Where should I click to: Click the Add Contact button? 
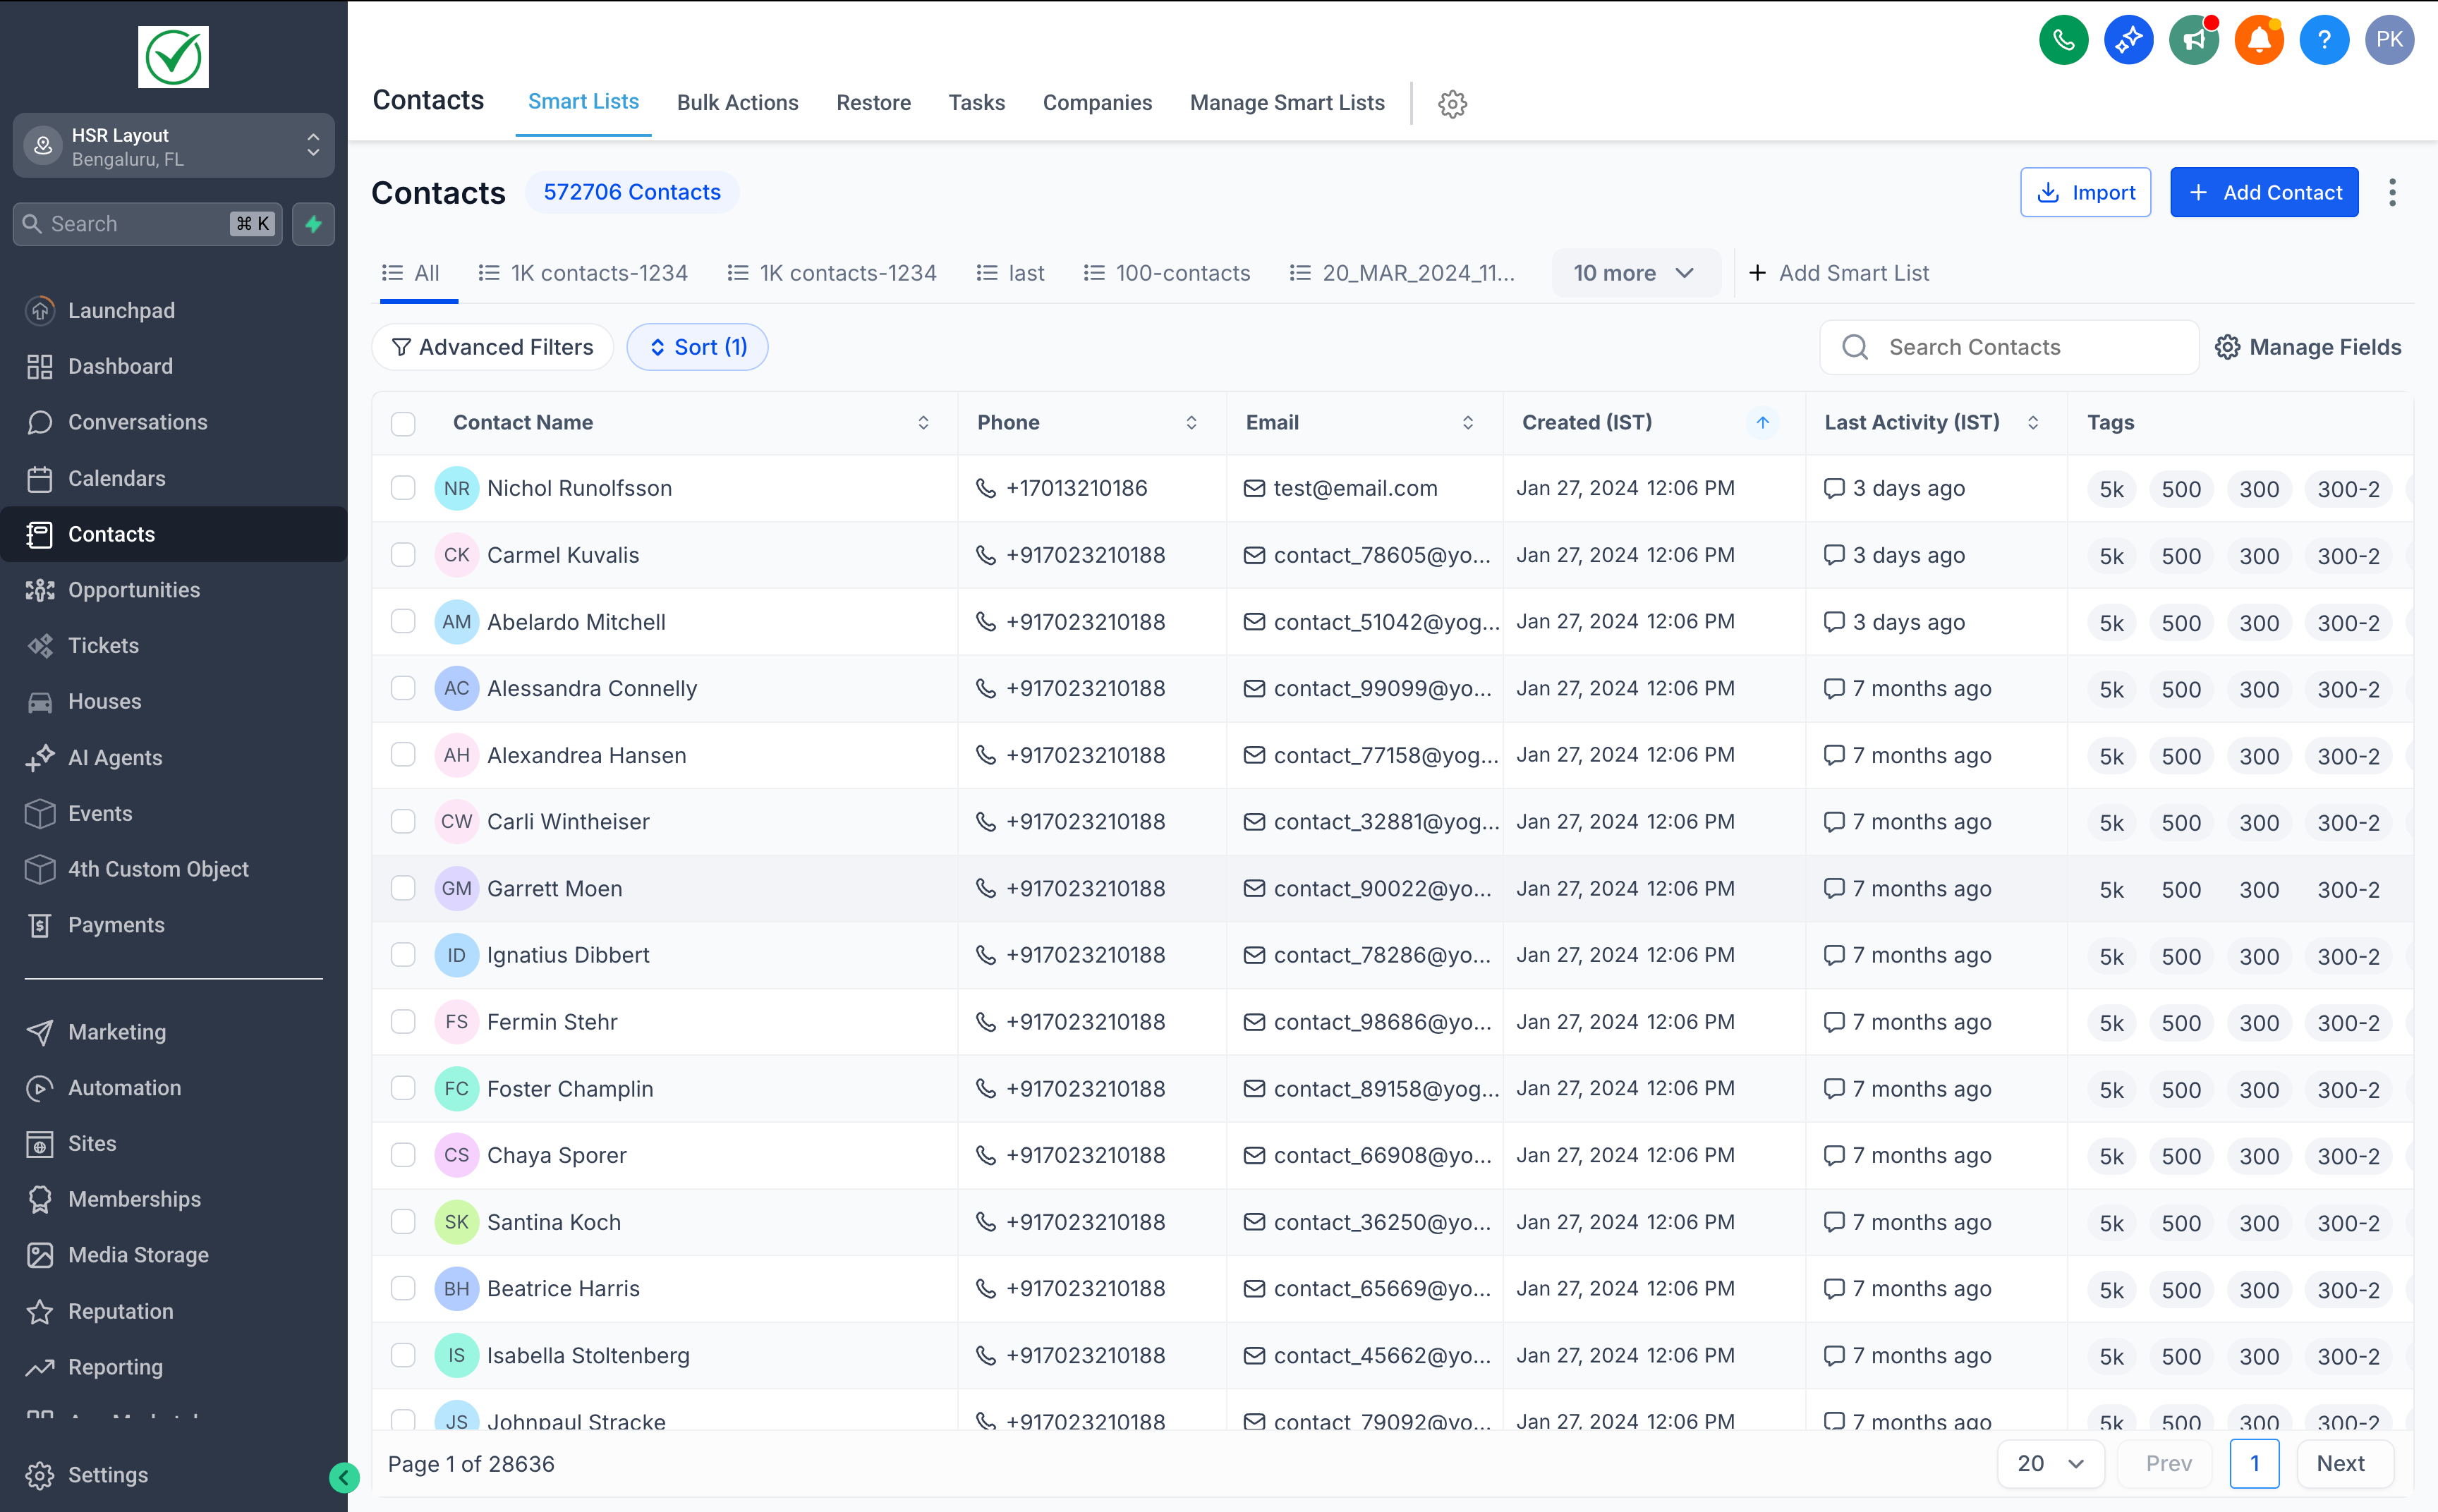pos(2264,192)
